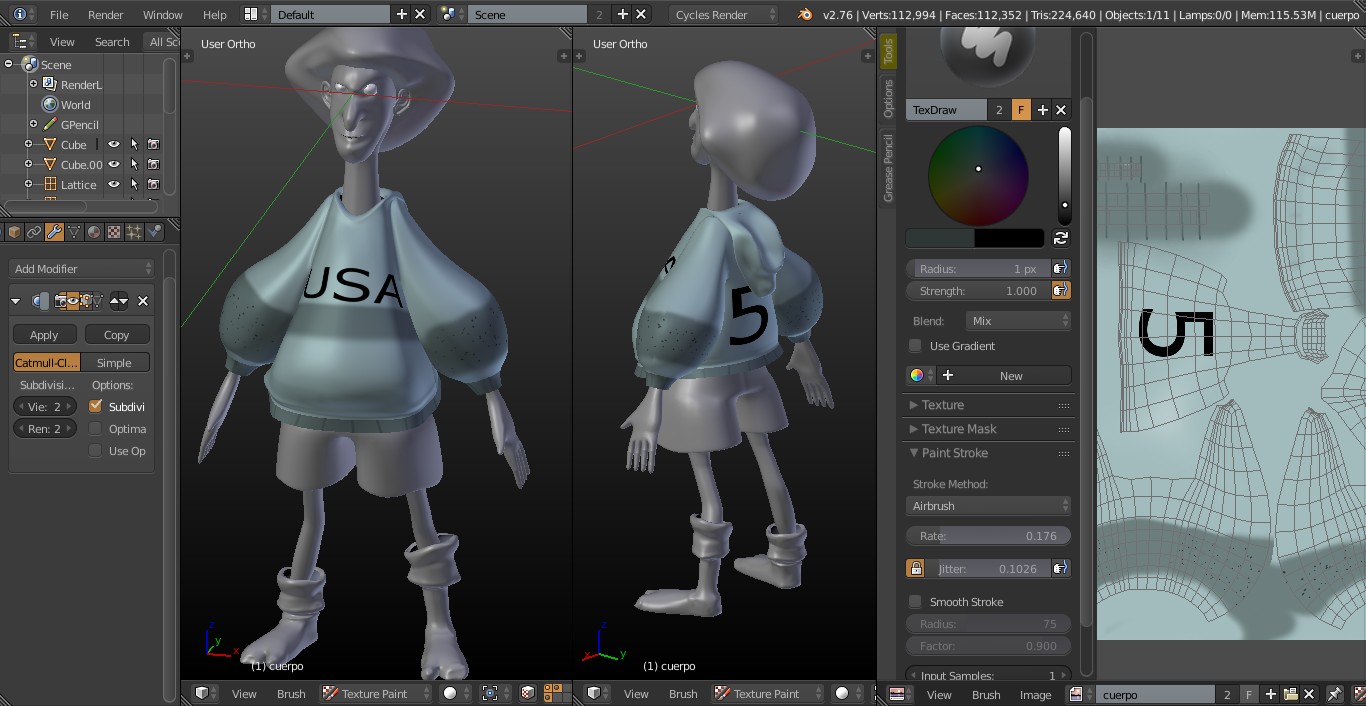Enable the Optimal Display checkbox
1366x706 pixels.
coord(96,428)
